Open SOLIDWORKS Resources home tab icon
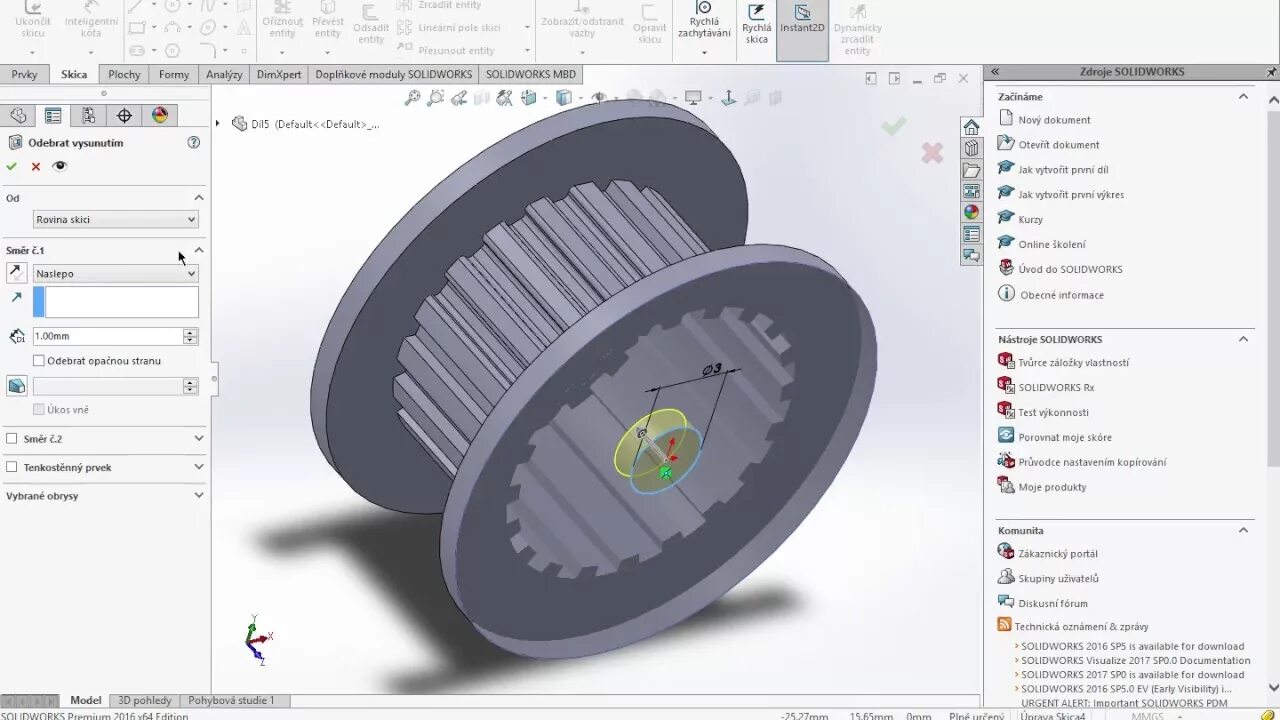The image size is (1280, 720). pos(971,127)
